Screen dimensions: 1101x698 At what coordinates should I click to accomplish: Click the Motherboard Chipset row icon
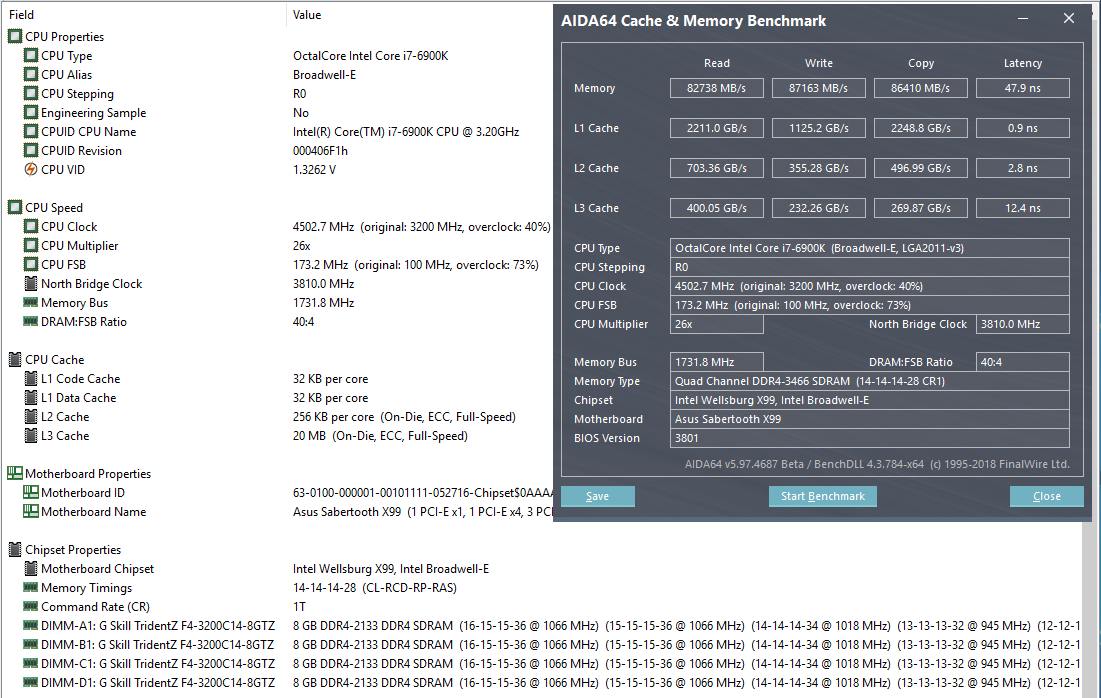[31, 568]
